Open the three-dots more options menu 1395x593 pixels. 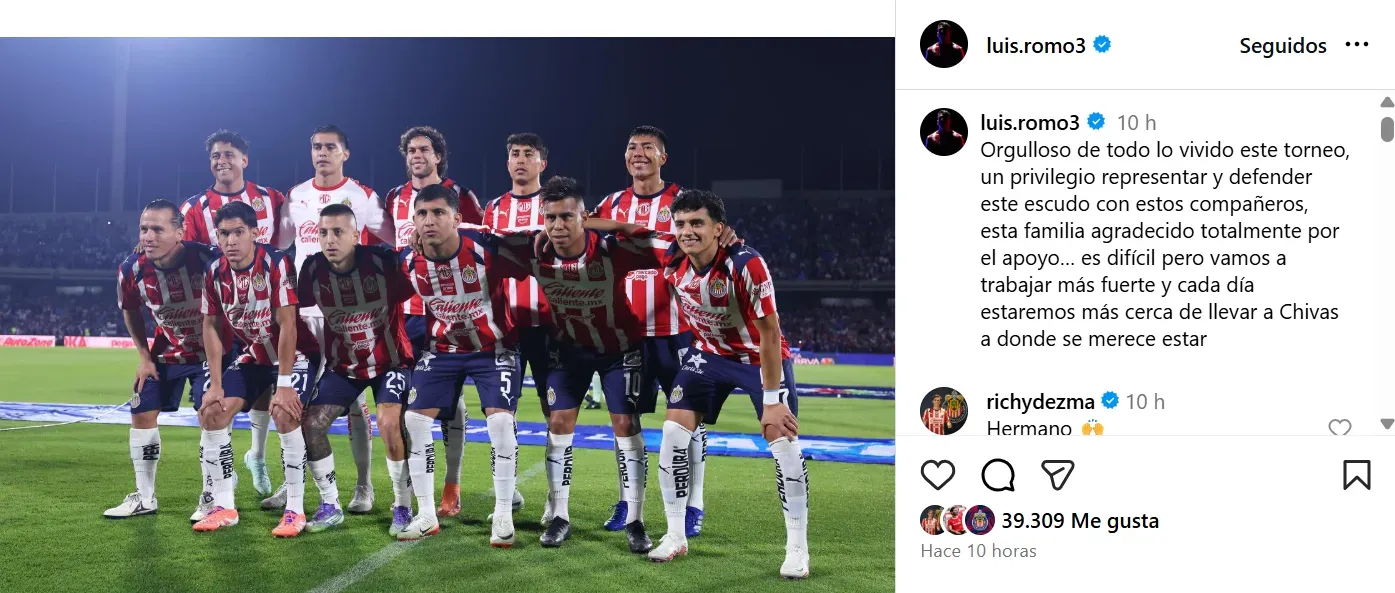click(1356, 45)
